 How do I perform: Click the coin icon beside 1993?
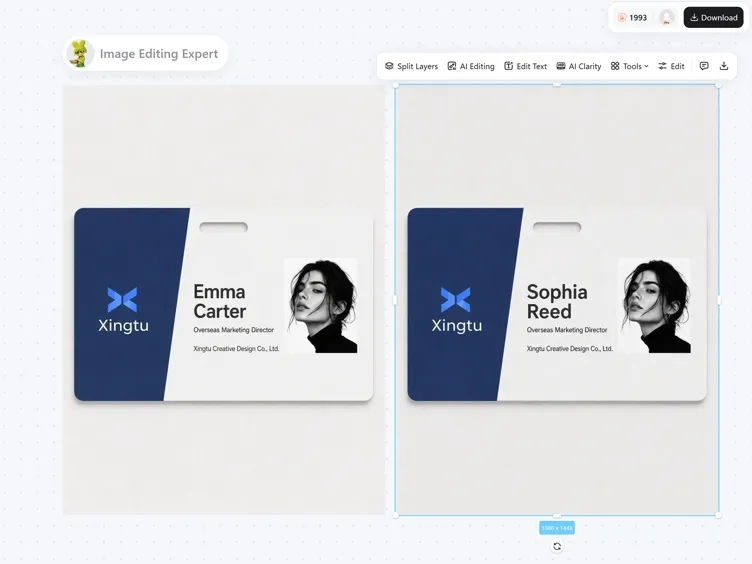622,18
